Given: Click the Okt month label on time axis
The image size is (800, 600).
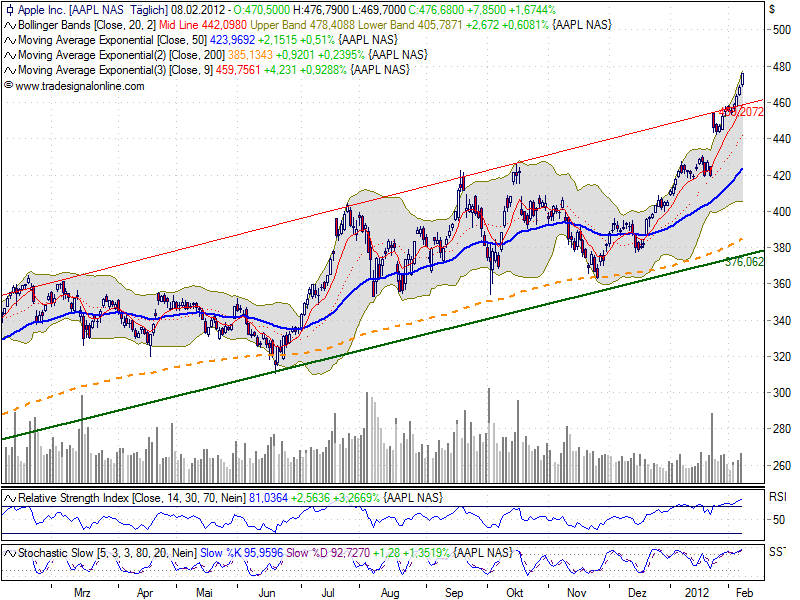Looking at the screenshot, I should click(515, 593).
